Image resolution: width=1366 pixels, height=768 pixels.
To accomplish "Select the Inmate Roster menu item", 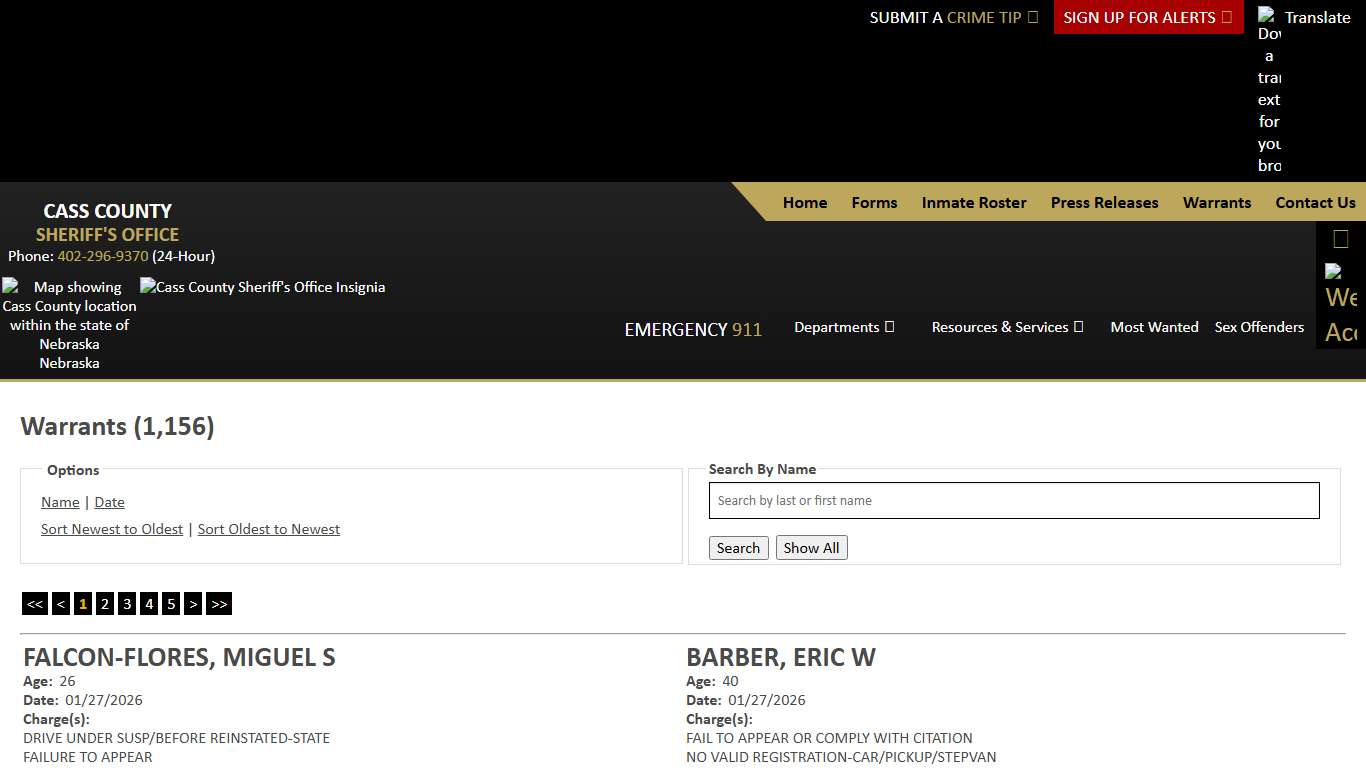I will (x=973, y=203).
